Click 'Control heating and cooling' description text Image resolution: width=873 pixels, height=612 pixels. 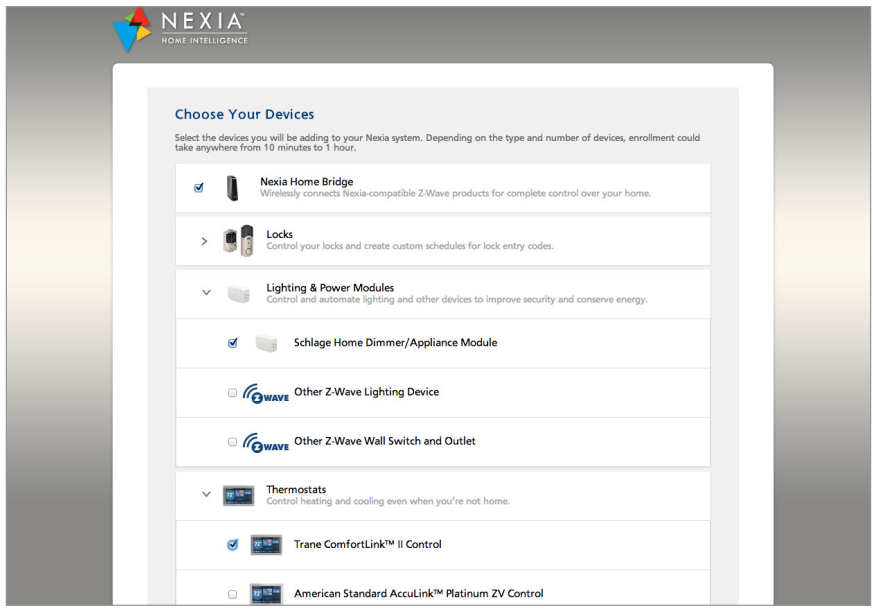(388, 501)
